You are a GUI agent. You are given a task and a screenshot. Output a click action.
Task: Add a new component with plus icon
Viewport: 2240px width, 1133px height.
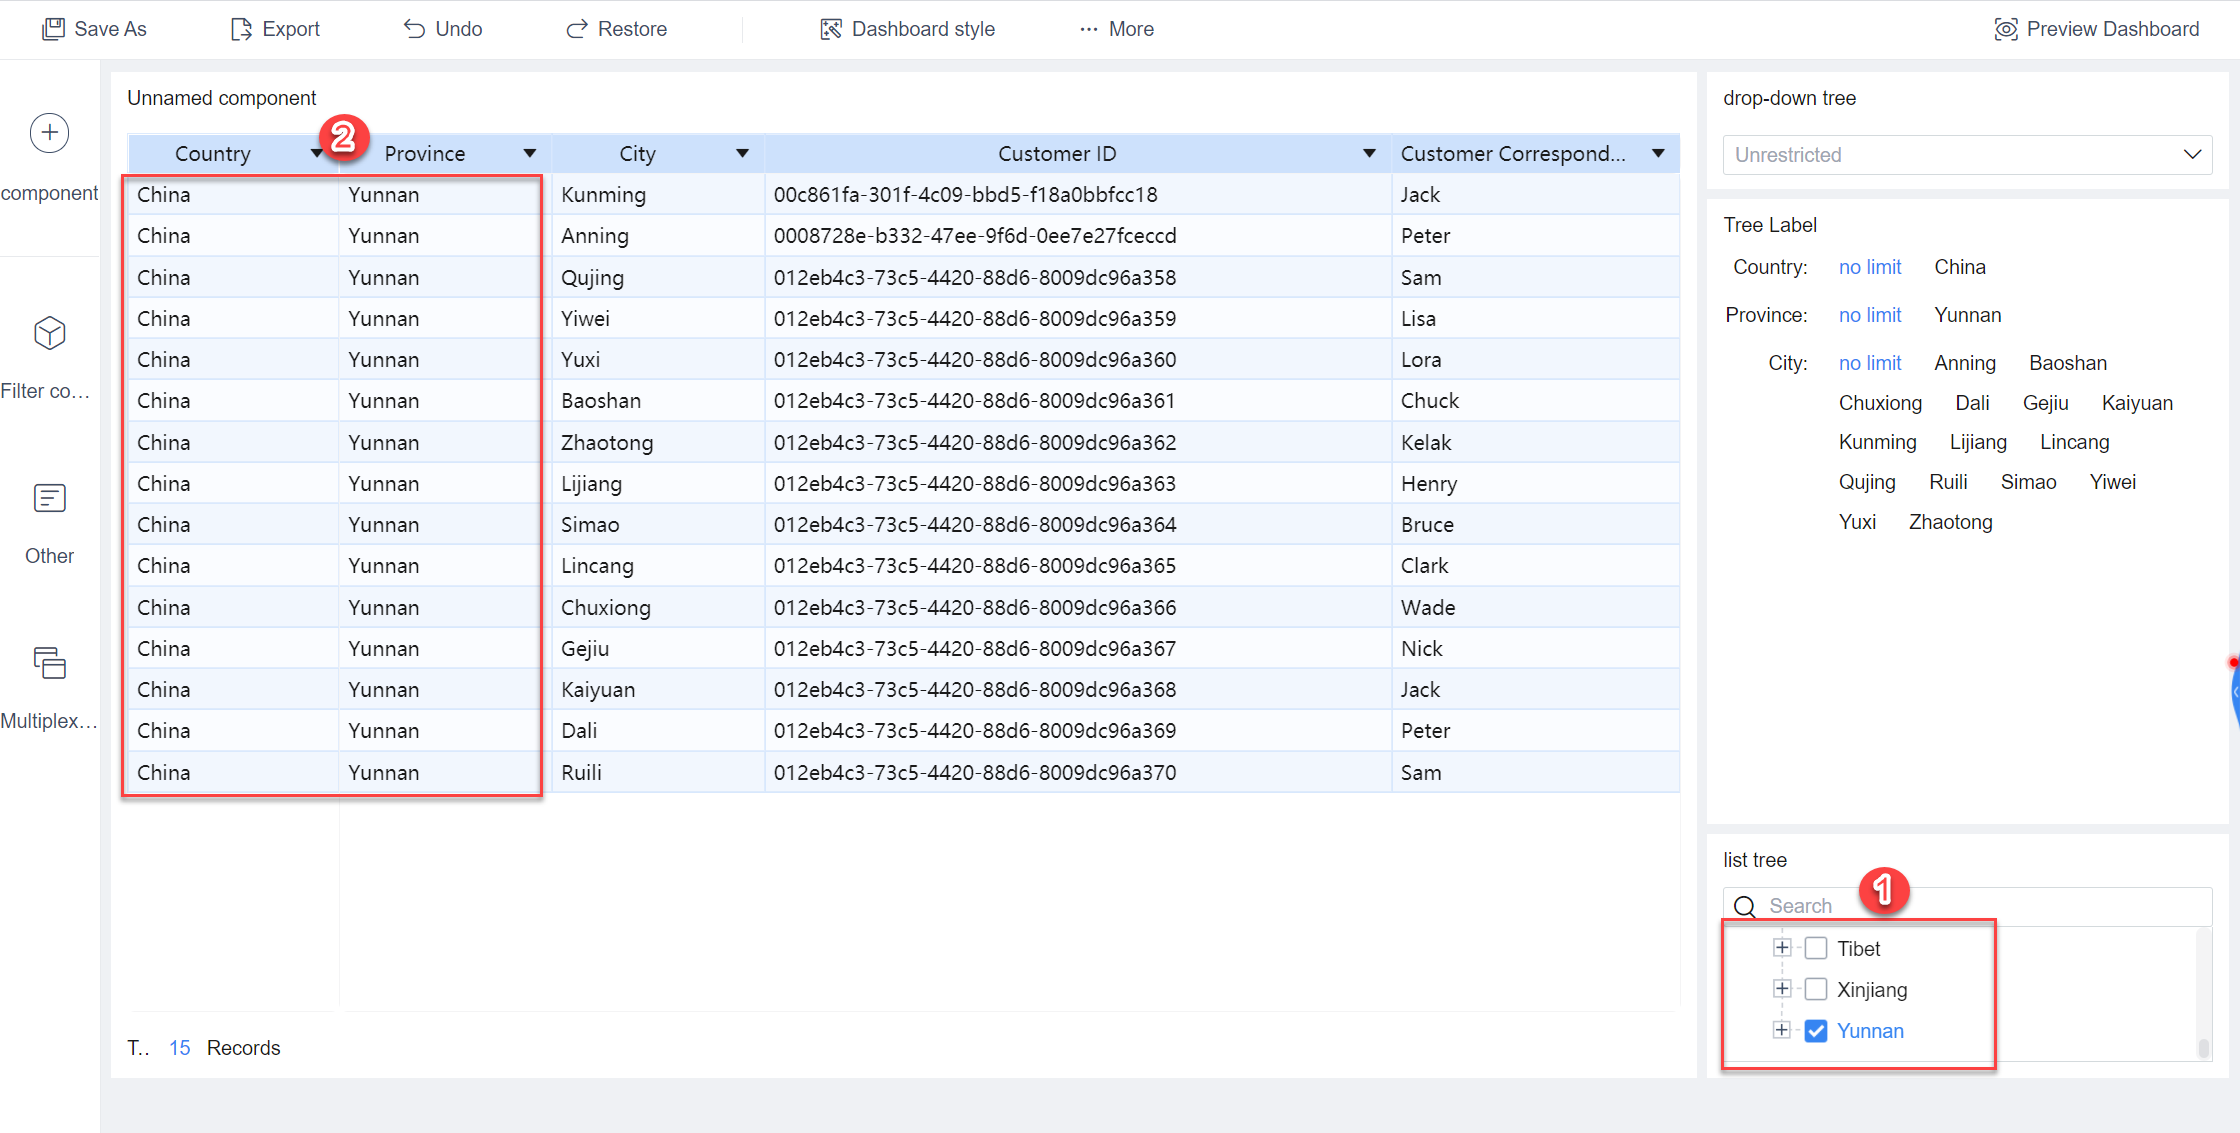coord(49,133)
